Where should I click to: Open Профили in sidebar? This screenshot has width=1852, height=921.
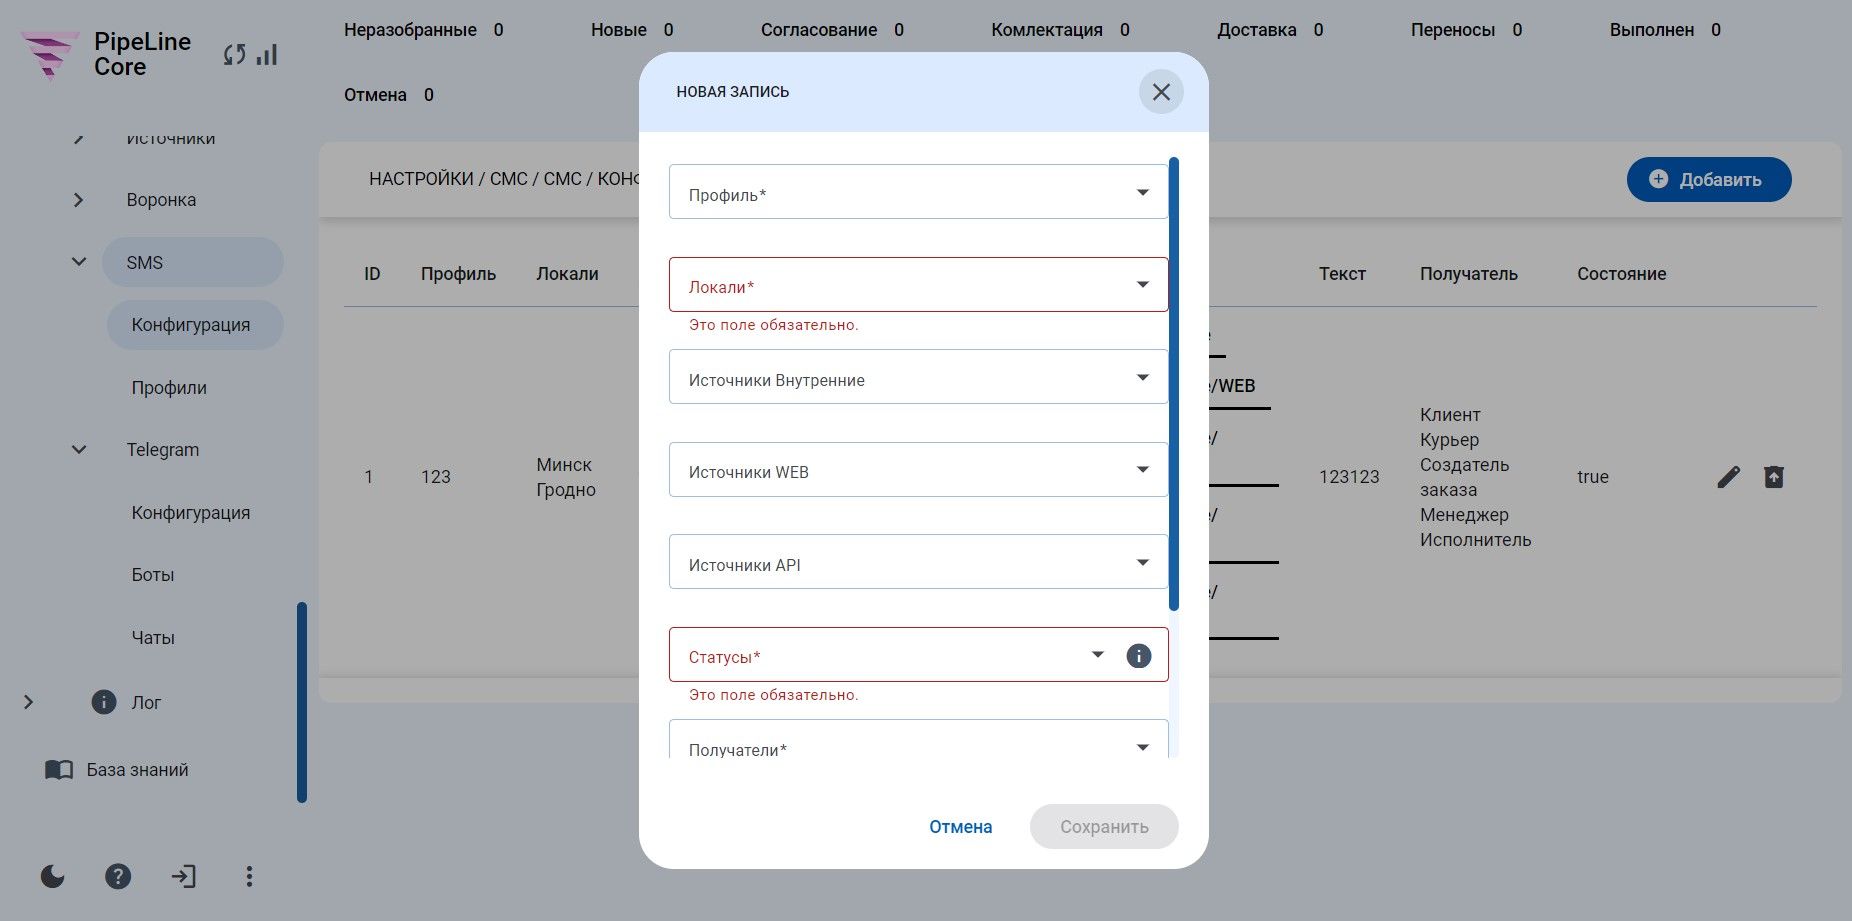click(x=169, y=388)
